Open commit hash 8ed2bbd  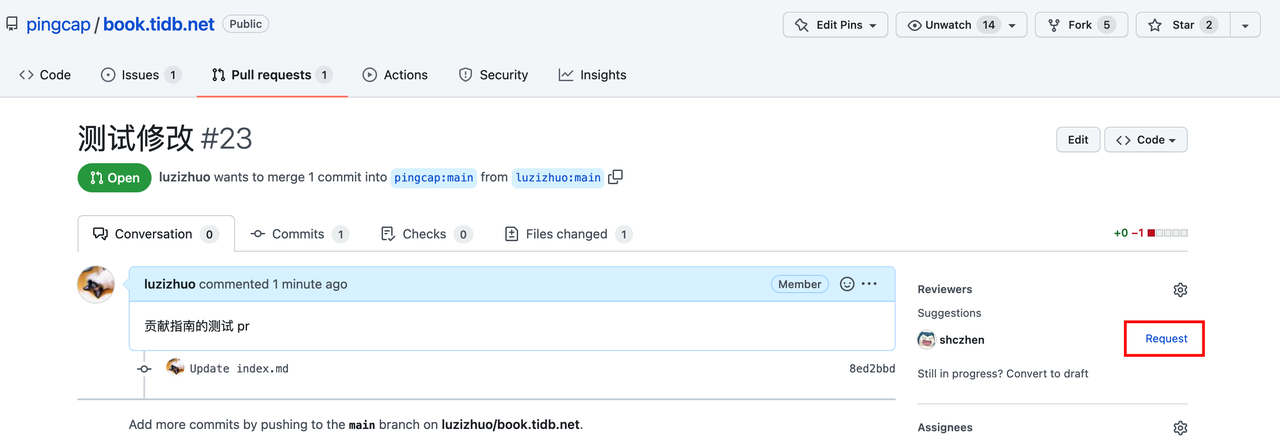coord(872,368)
